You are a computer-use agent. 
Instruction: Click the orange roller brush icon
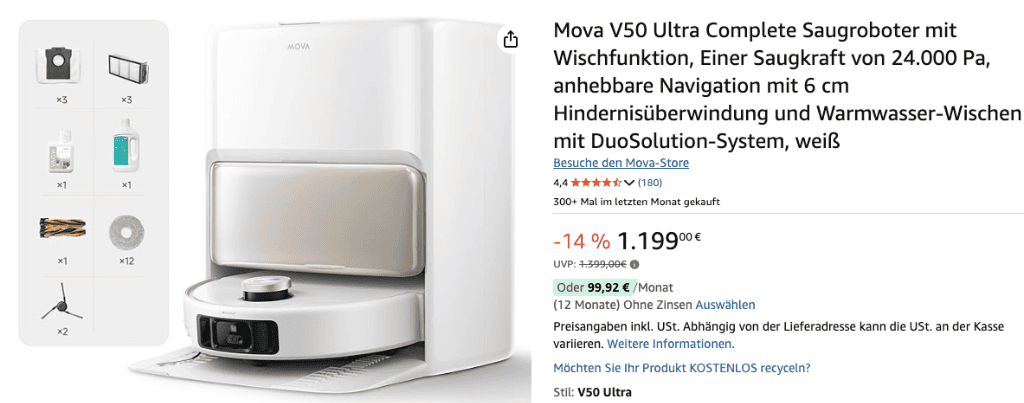(61, 228)
